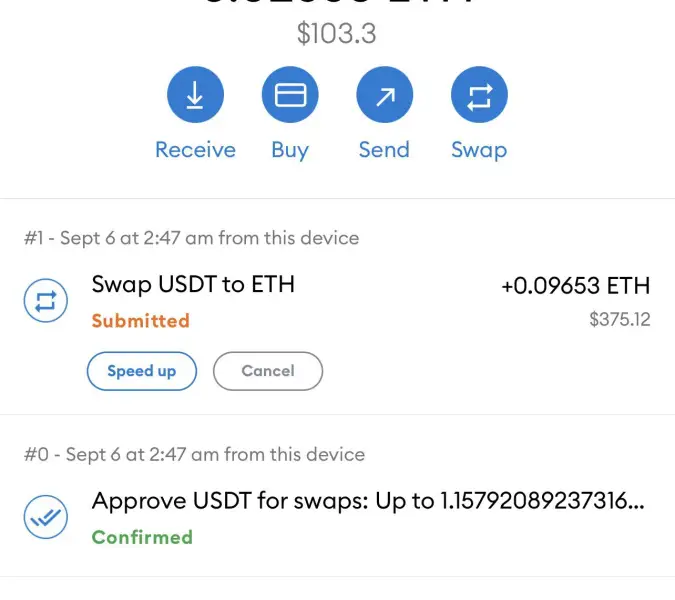This screenshot has width=675, height=600.
Task: Click the Receive text label
Action: click(195, 150)
